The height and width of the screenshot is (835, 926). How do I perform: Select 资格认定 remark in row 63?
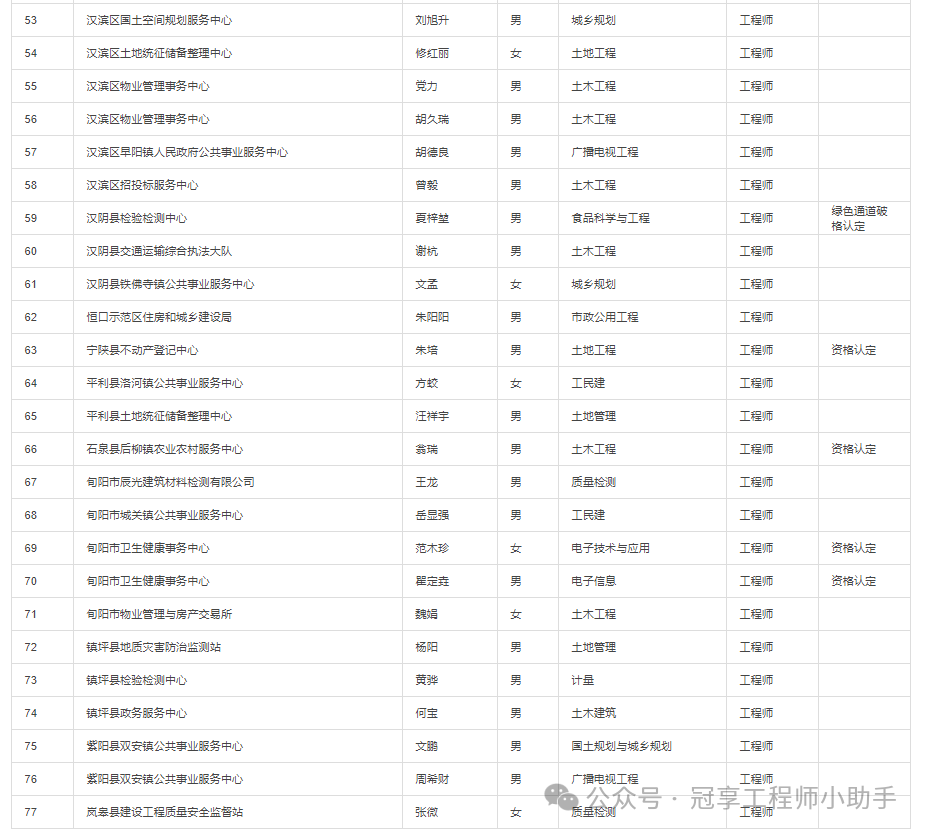853,351
